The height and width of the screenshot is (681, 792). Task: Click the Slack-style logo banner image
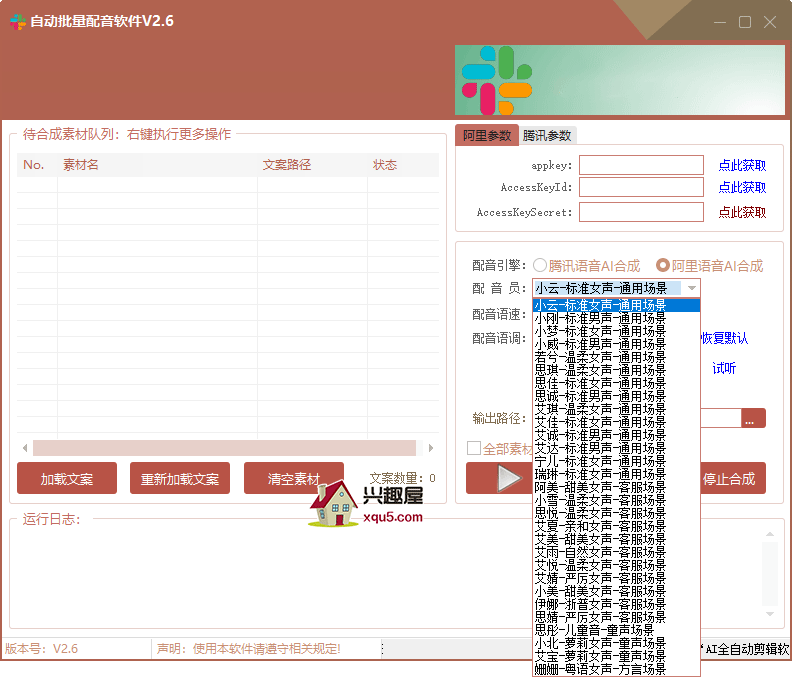tap(620, 80)
